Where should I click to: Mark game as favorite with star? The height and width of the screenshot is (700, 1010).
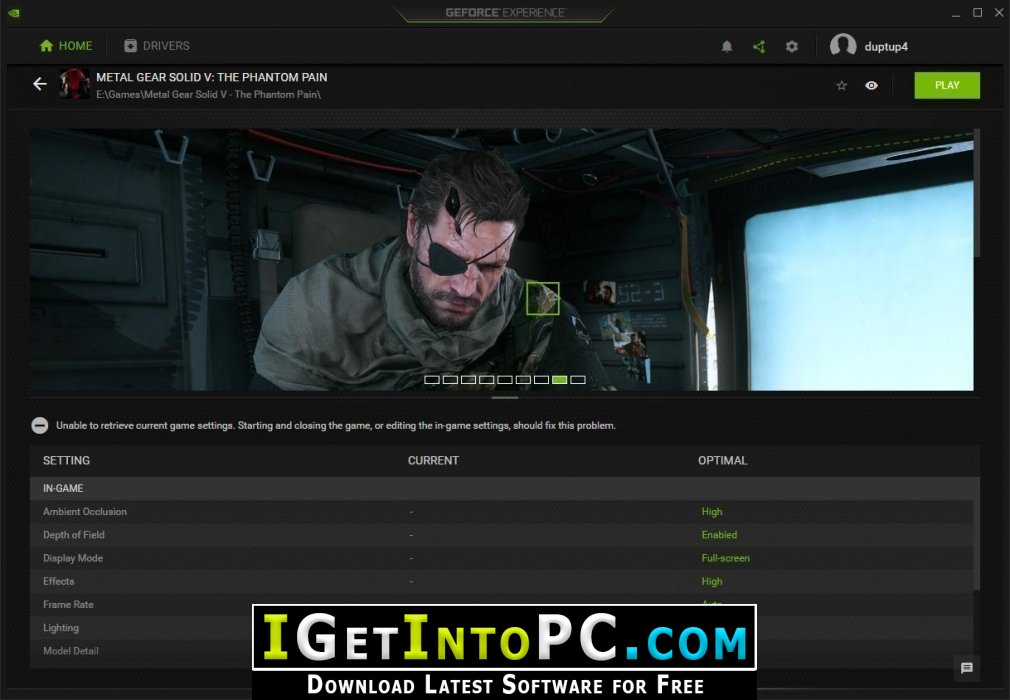point(841,86)
